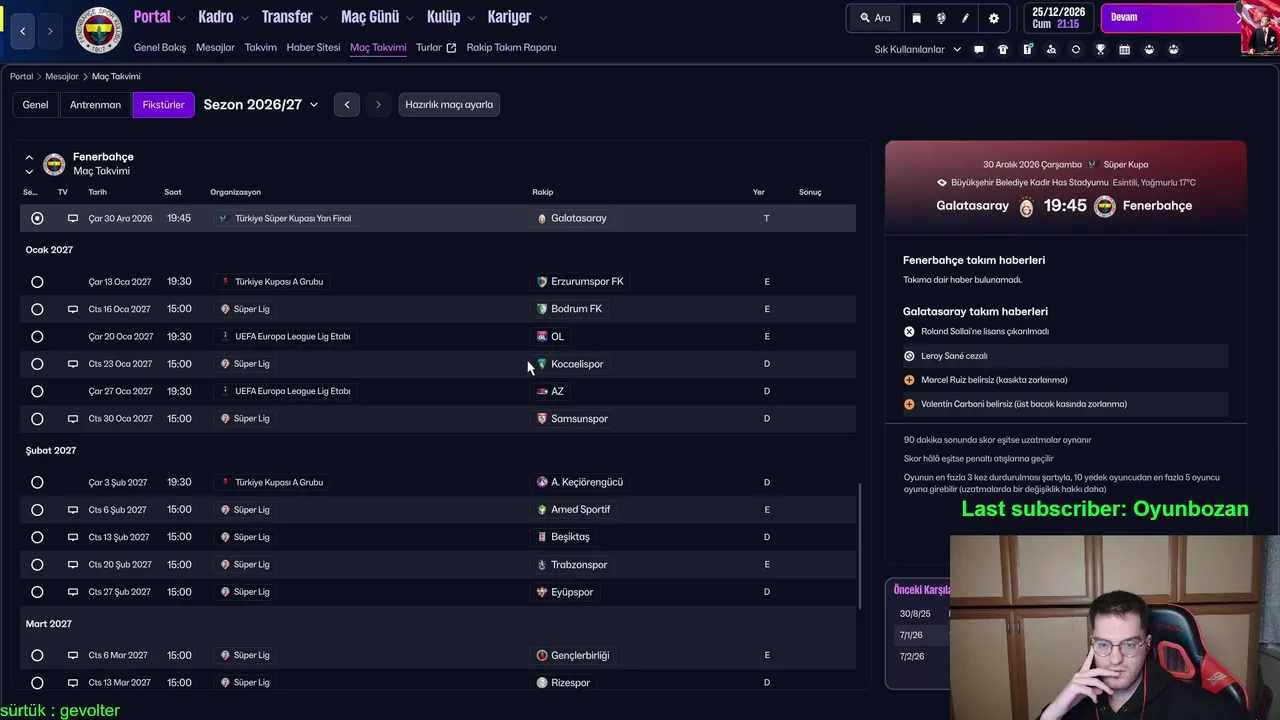1280x720 pixels.
Task: Select the radio button for Galatasaray fixture
Action: click(x=37, y=218)
